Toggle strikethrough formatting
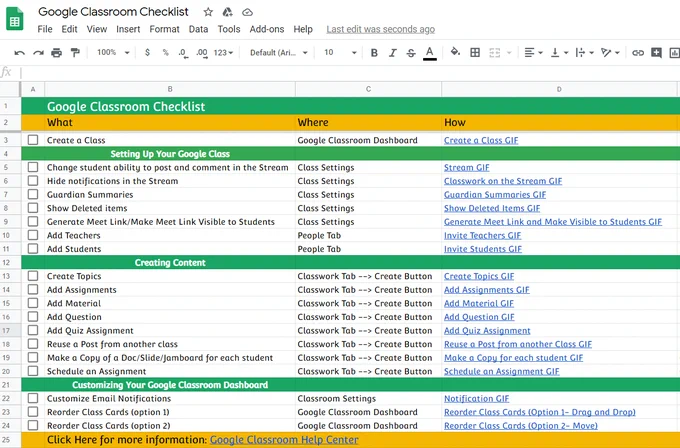680x448 pixels. [x=411, y=53]
